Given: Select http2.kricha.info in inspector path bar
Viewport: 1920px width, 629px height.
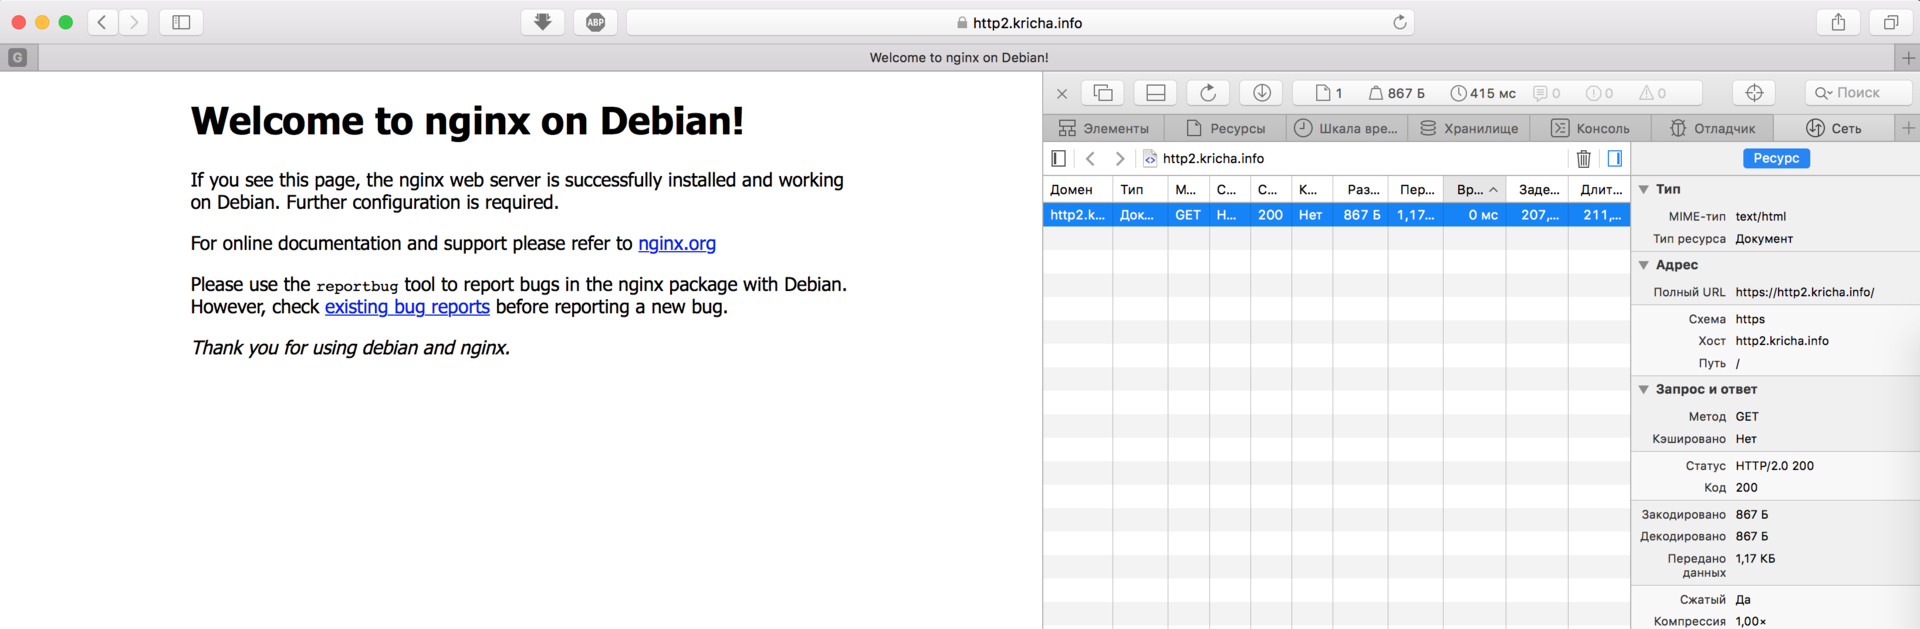Looking at the screenshot, I should pos(1204,158).
